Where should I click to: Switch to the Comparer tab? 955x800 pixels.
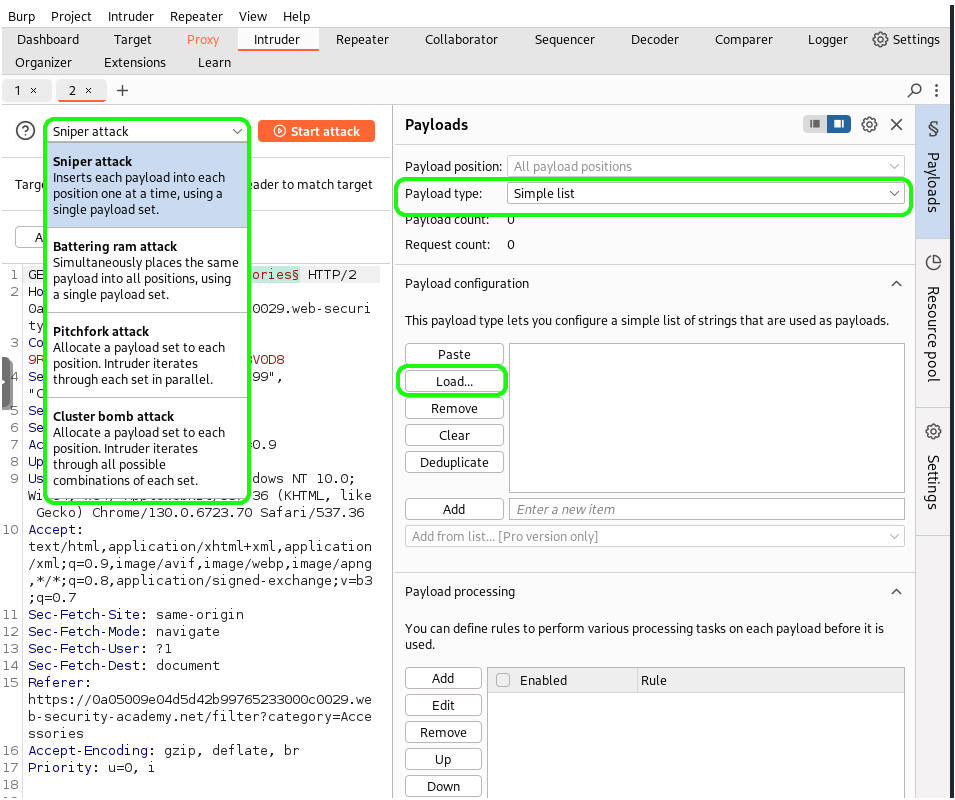pyautogui.click(x=744, y=40)
